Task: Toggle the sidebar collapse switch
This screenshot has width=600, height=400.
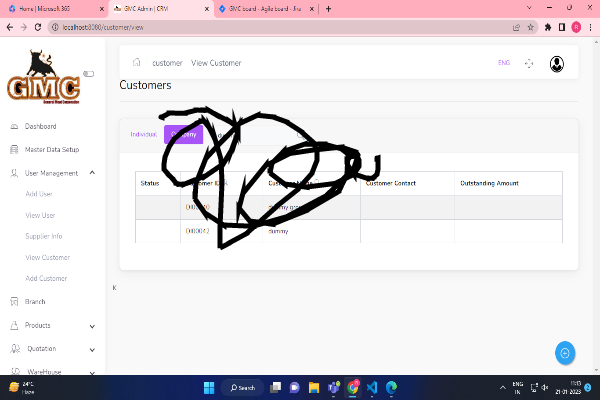Action: 88,73
